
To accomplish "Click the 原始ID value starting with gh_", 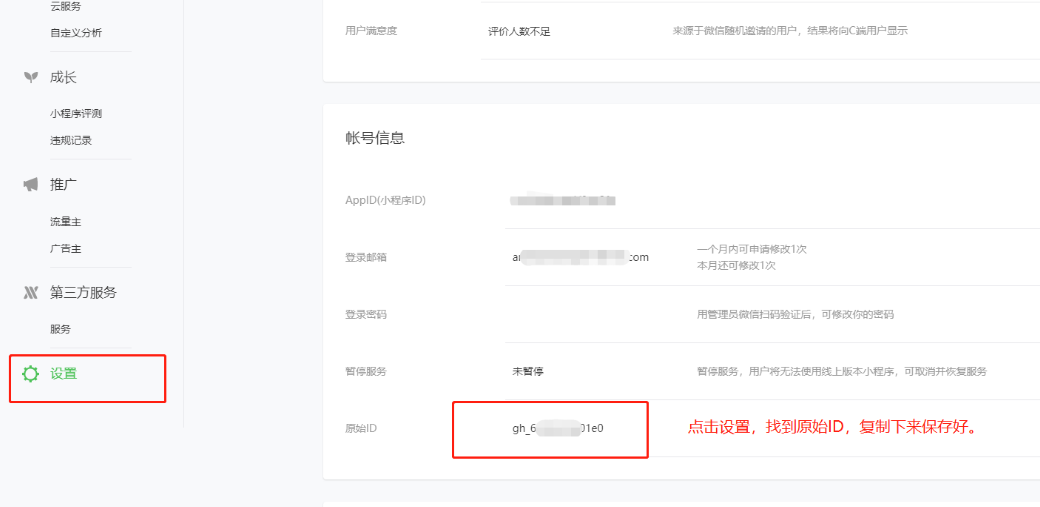I will (x=558, y=428).
